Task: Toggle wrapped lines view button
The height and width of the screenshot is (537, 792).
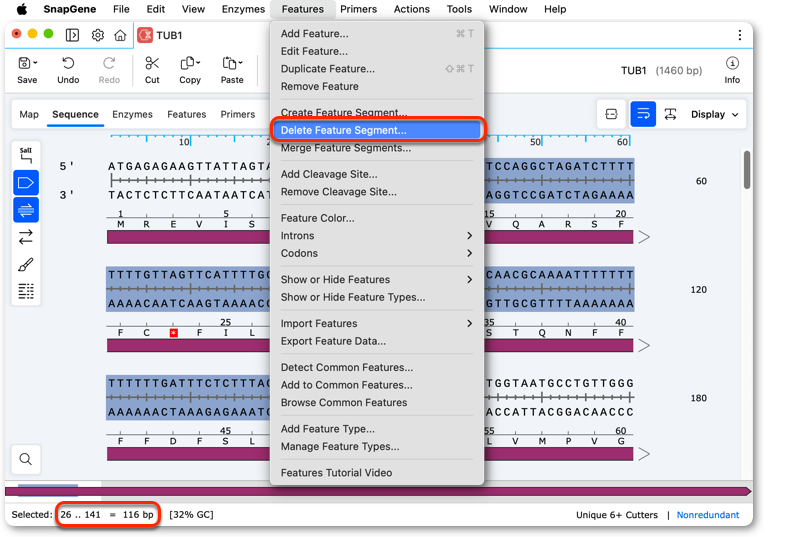Action: point(643,114)
